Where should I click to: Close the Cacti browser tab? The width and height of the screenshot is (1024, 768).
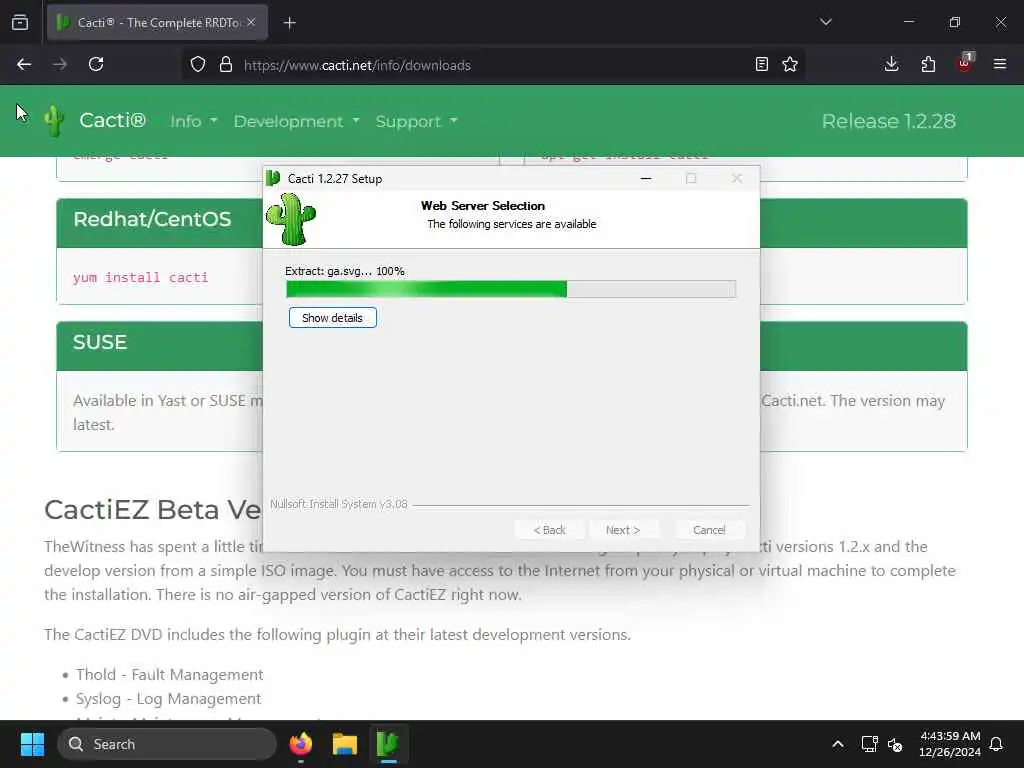[x=251, y=23]
